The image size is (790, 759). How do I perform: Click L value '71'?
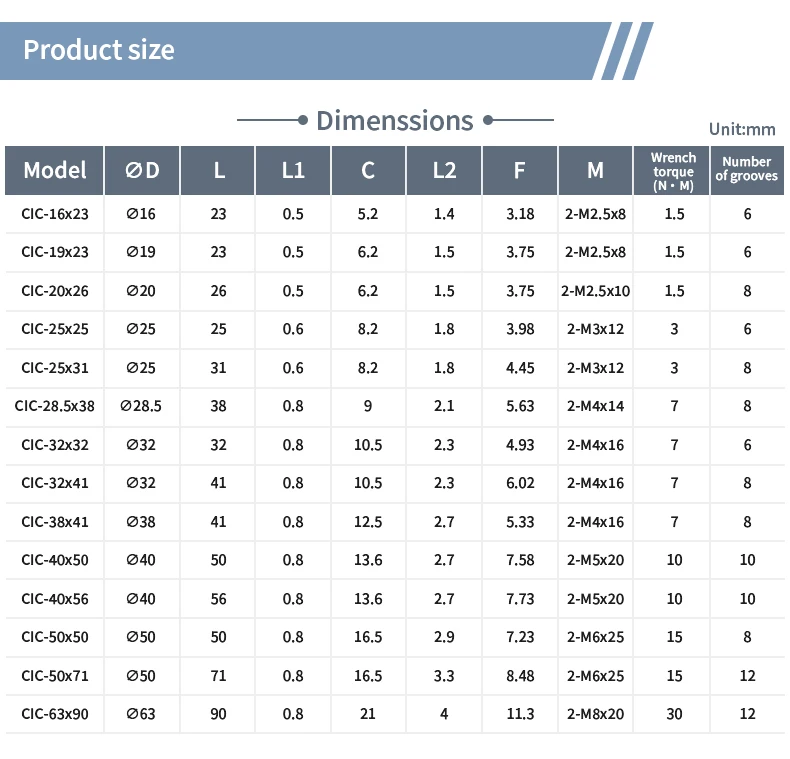click(x=218, y=676)
